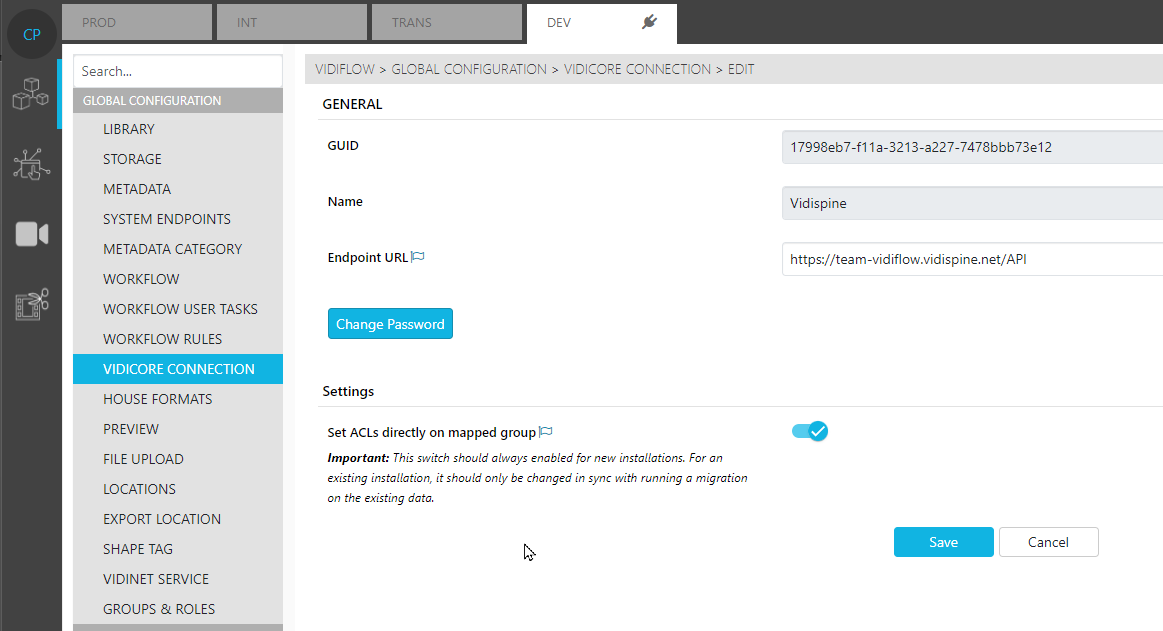The image size is (1163, 631).
Task: Switch to the PROD environment tab
Action: (x=137, y=23)
